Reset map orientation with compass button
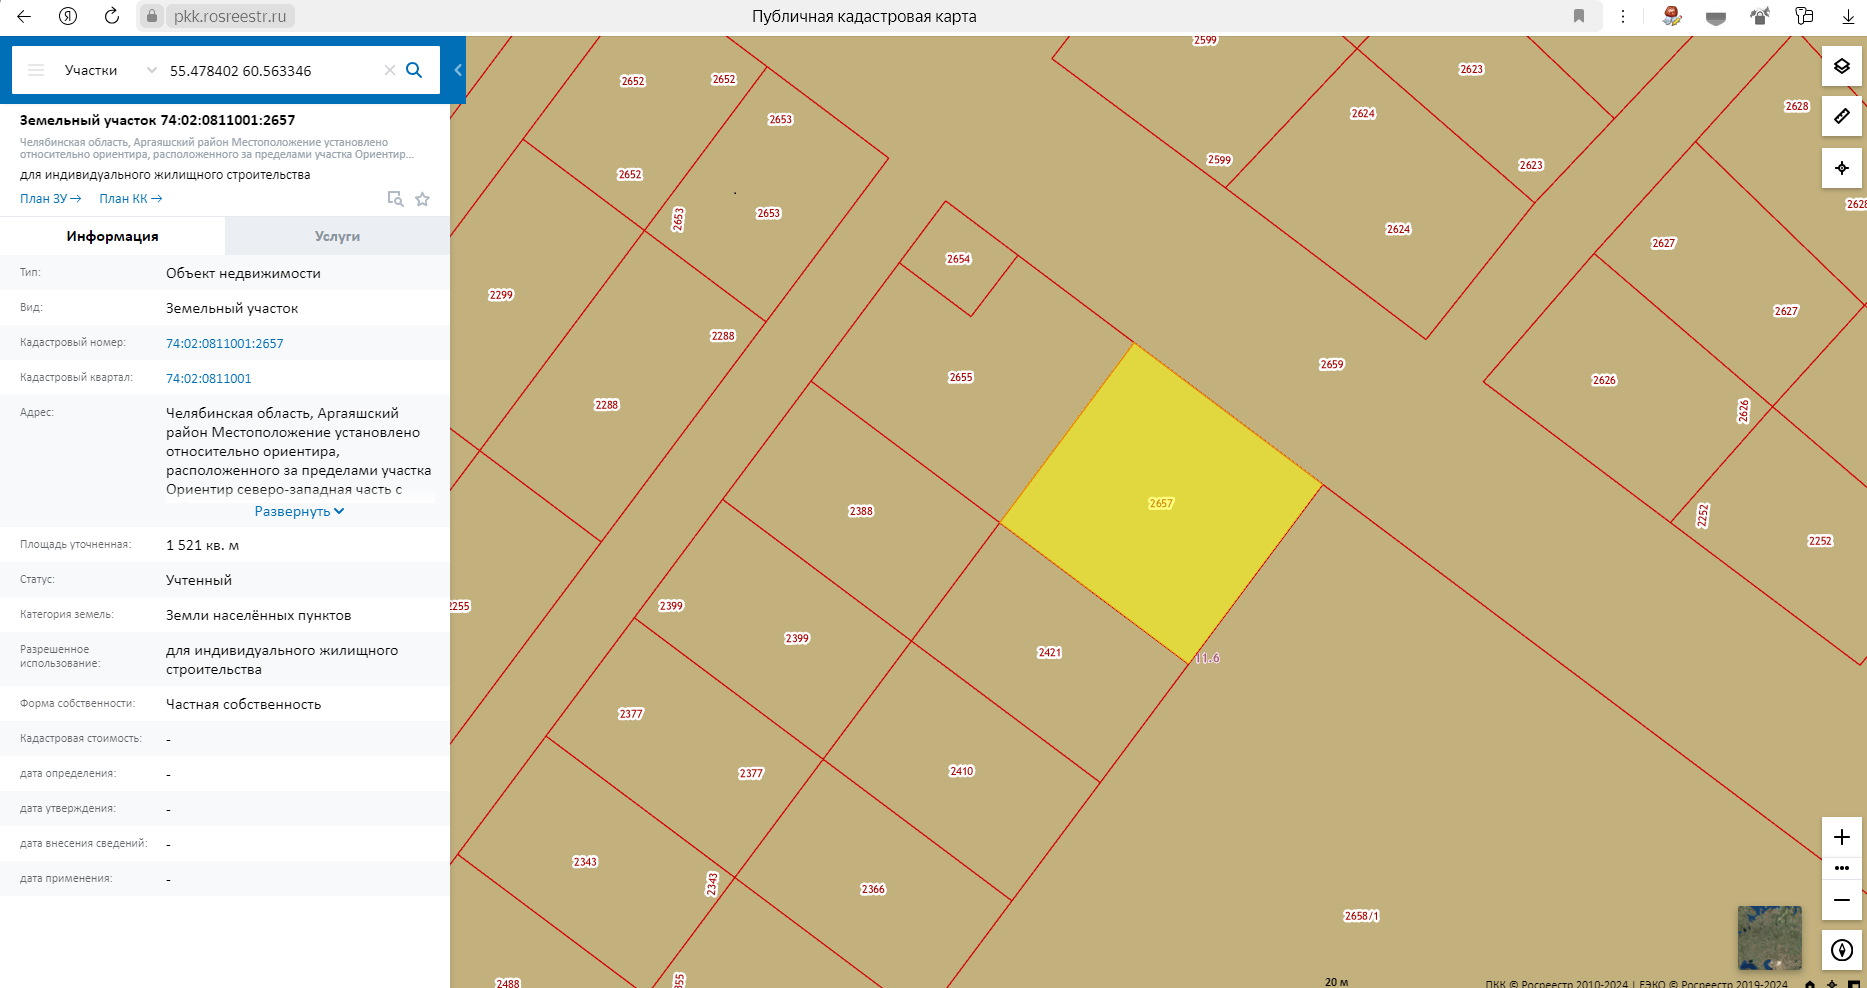The image size is (1867, 988). pyautogui.click(x=1841, y=950)
